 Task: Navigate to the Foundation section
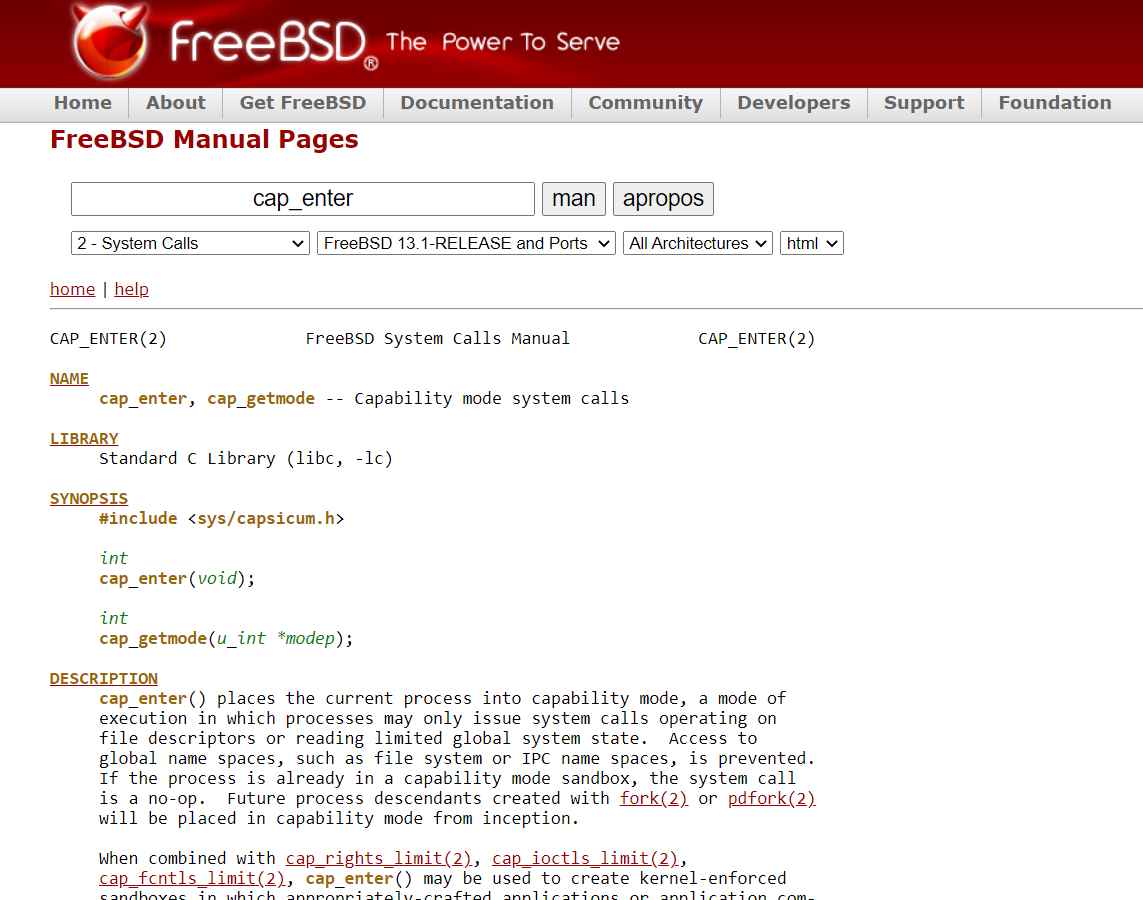tap(1054, 103)
